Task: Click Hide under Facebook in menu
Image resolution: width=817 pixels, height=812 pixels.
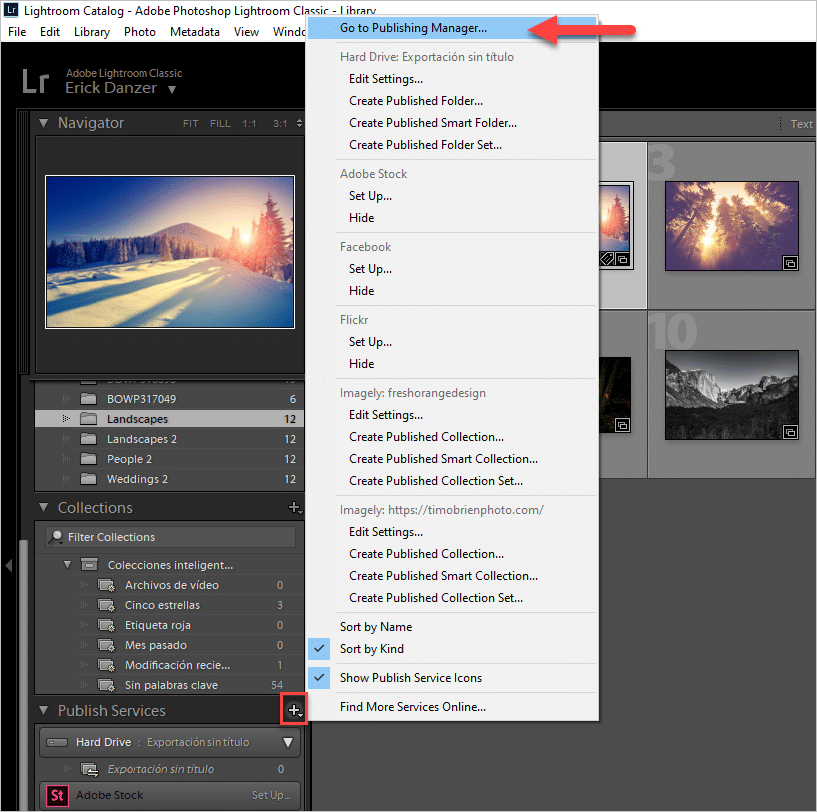Action: (361, 291)
